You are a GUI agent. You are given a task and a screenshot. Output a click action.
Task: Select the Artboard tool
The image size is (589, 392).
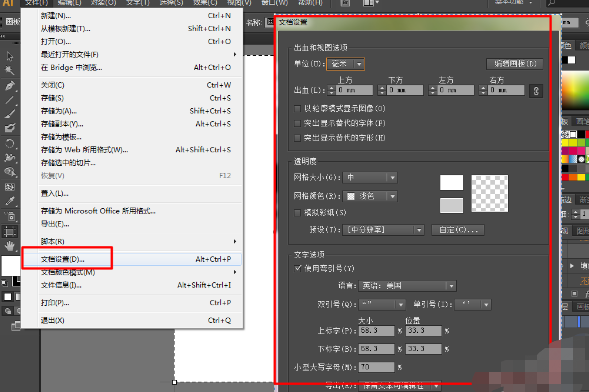click(x=9, y=231)
